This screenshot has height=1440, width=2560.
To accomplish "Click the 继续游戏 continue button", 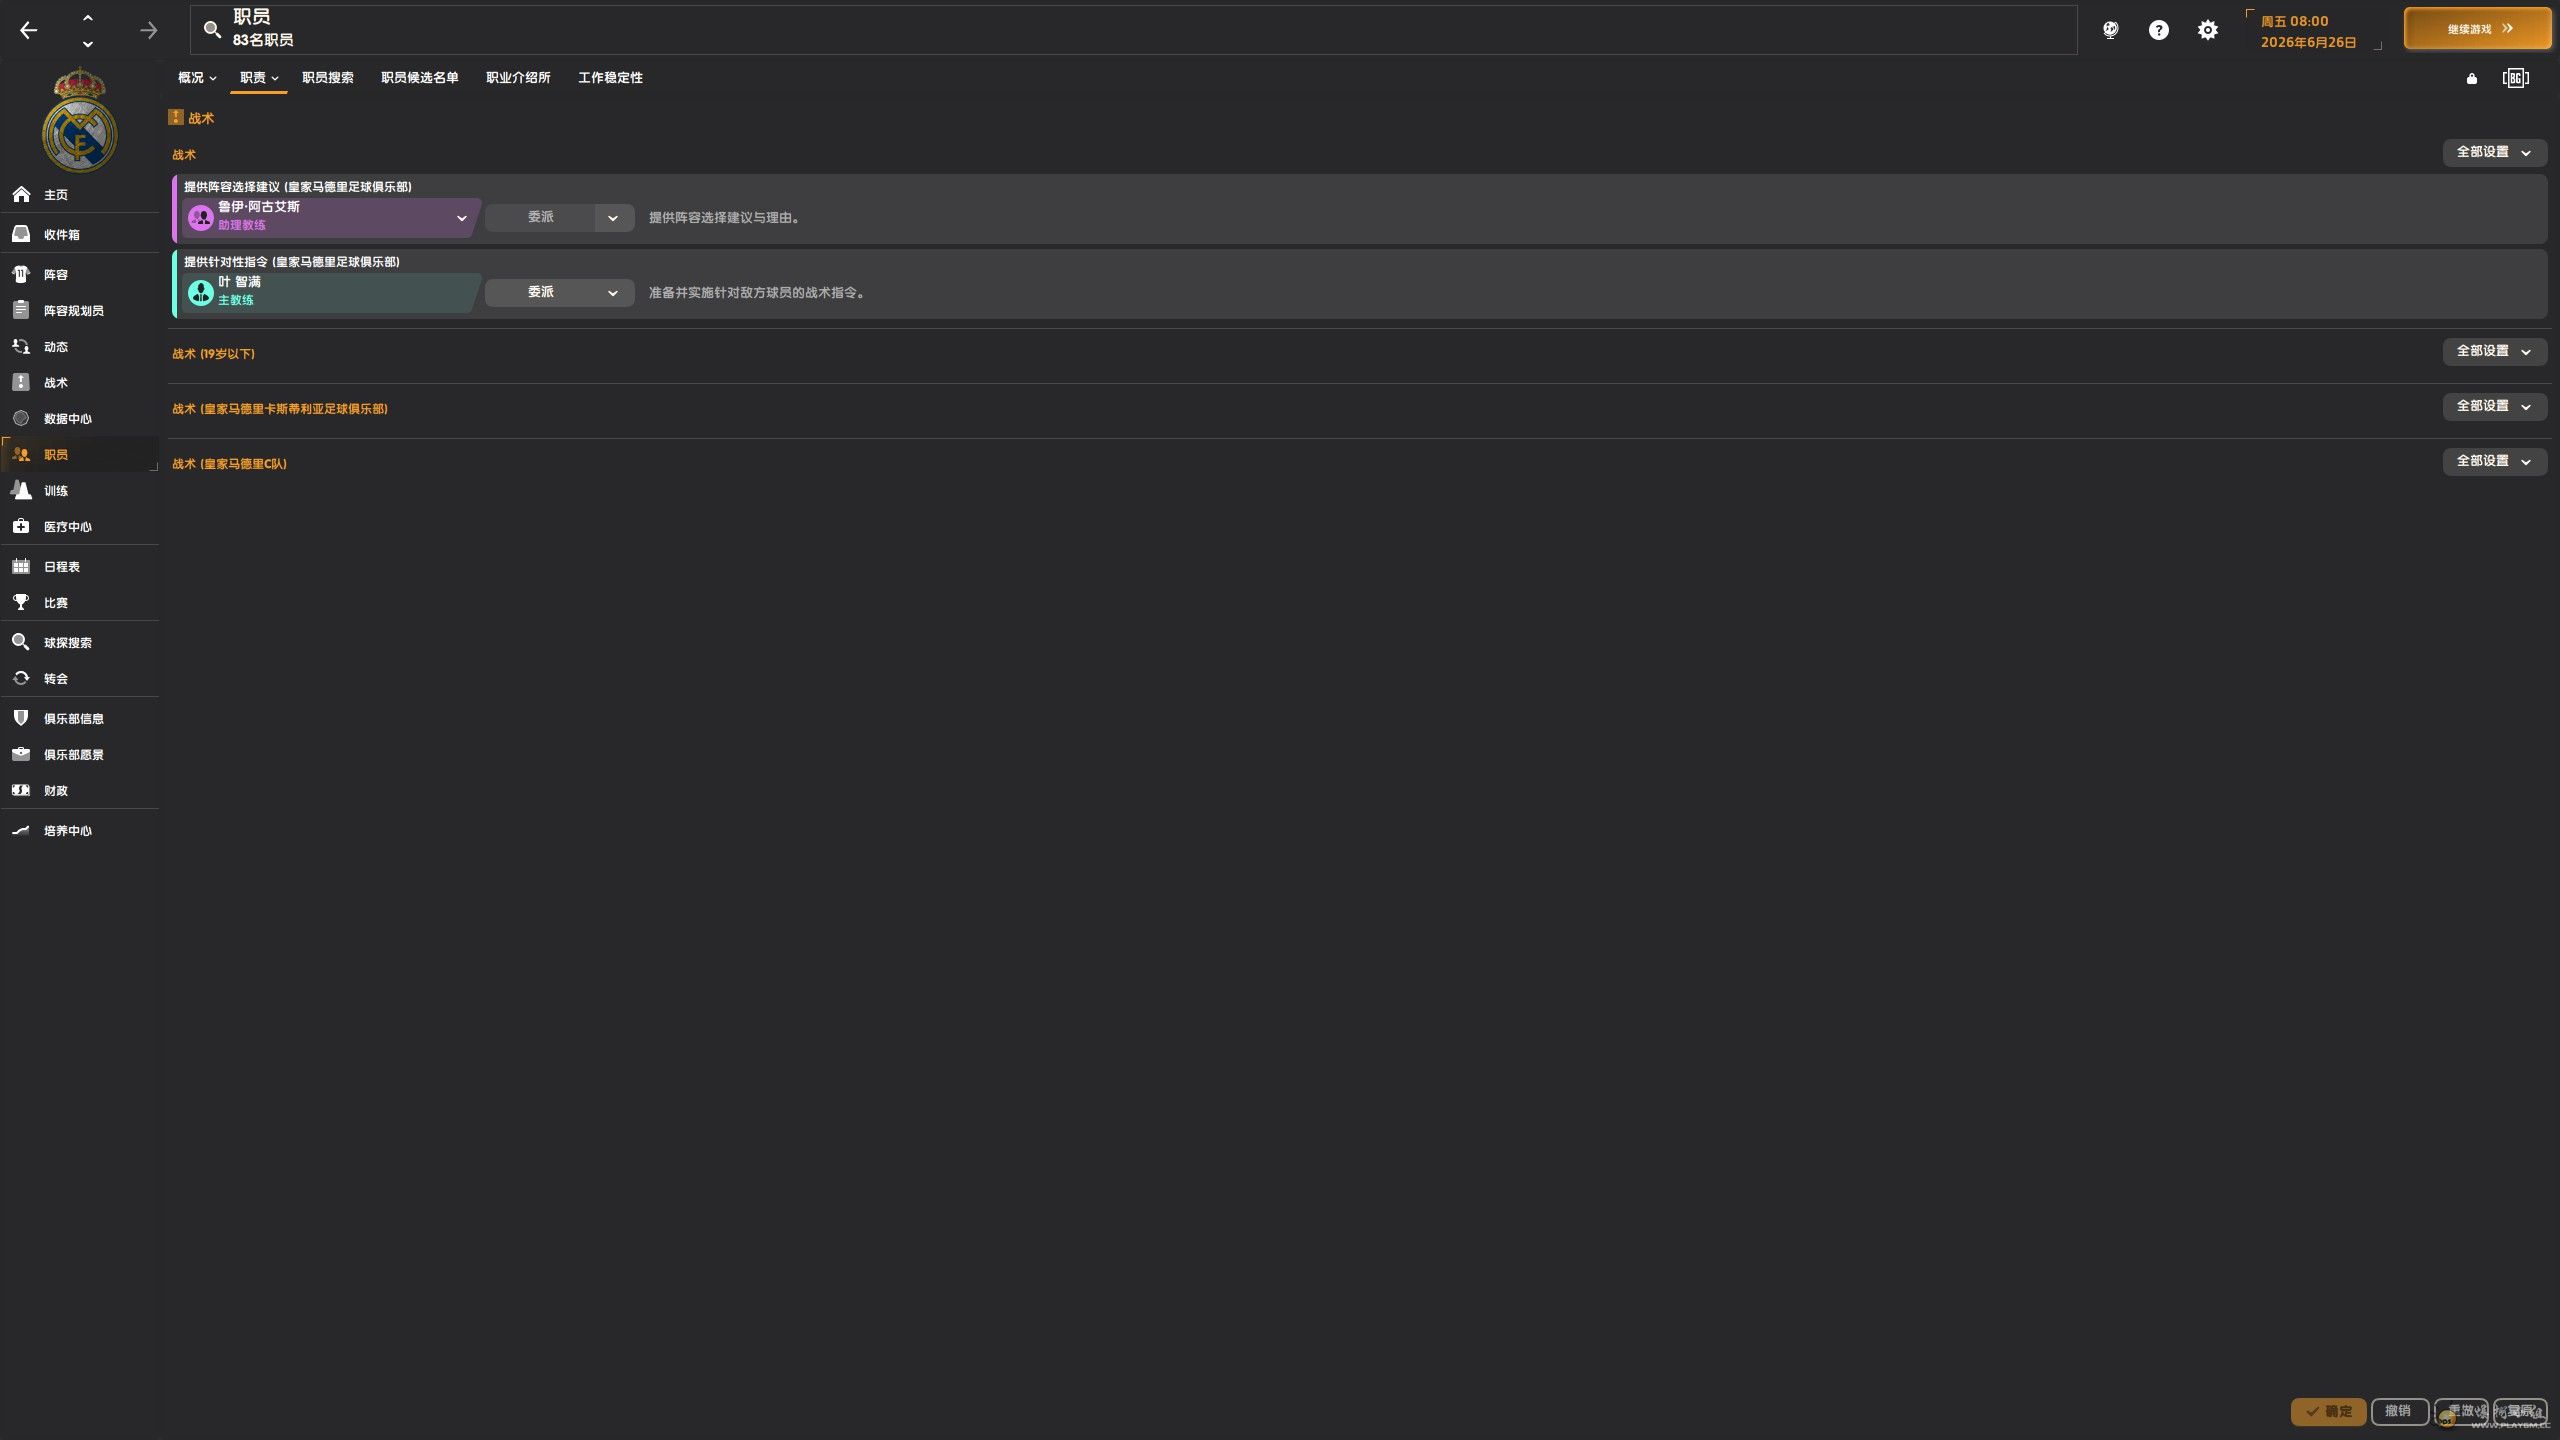I will [2477, 29].
